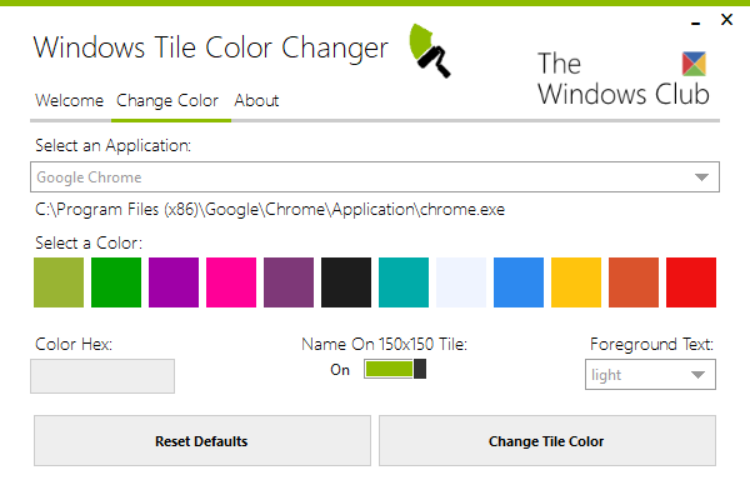750x500 pixels.
Task: Open the About tab
Action: [x=256, y=100]
